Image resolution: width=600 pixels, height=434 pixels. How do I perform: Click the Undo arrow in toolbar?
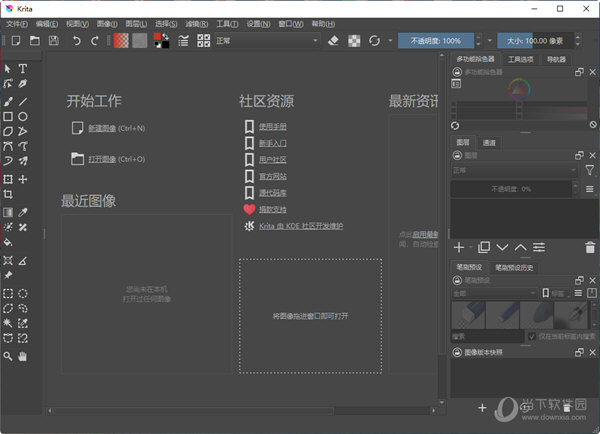[x=77, y=41]
